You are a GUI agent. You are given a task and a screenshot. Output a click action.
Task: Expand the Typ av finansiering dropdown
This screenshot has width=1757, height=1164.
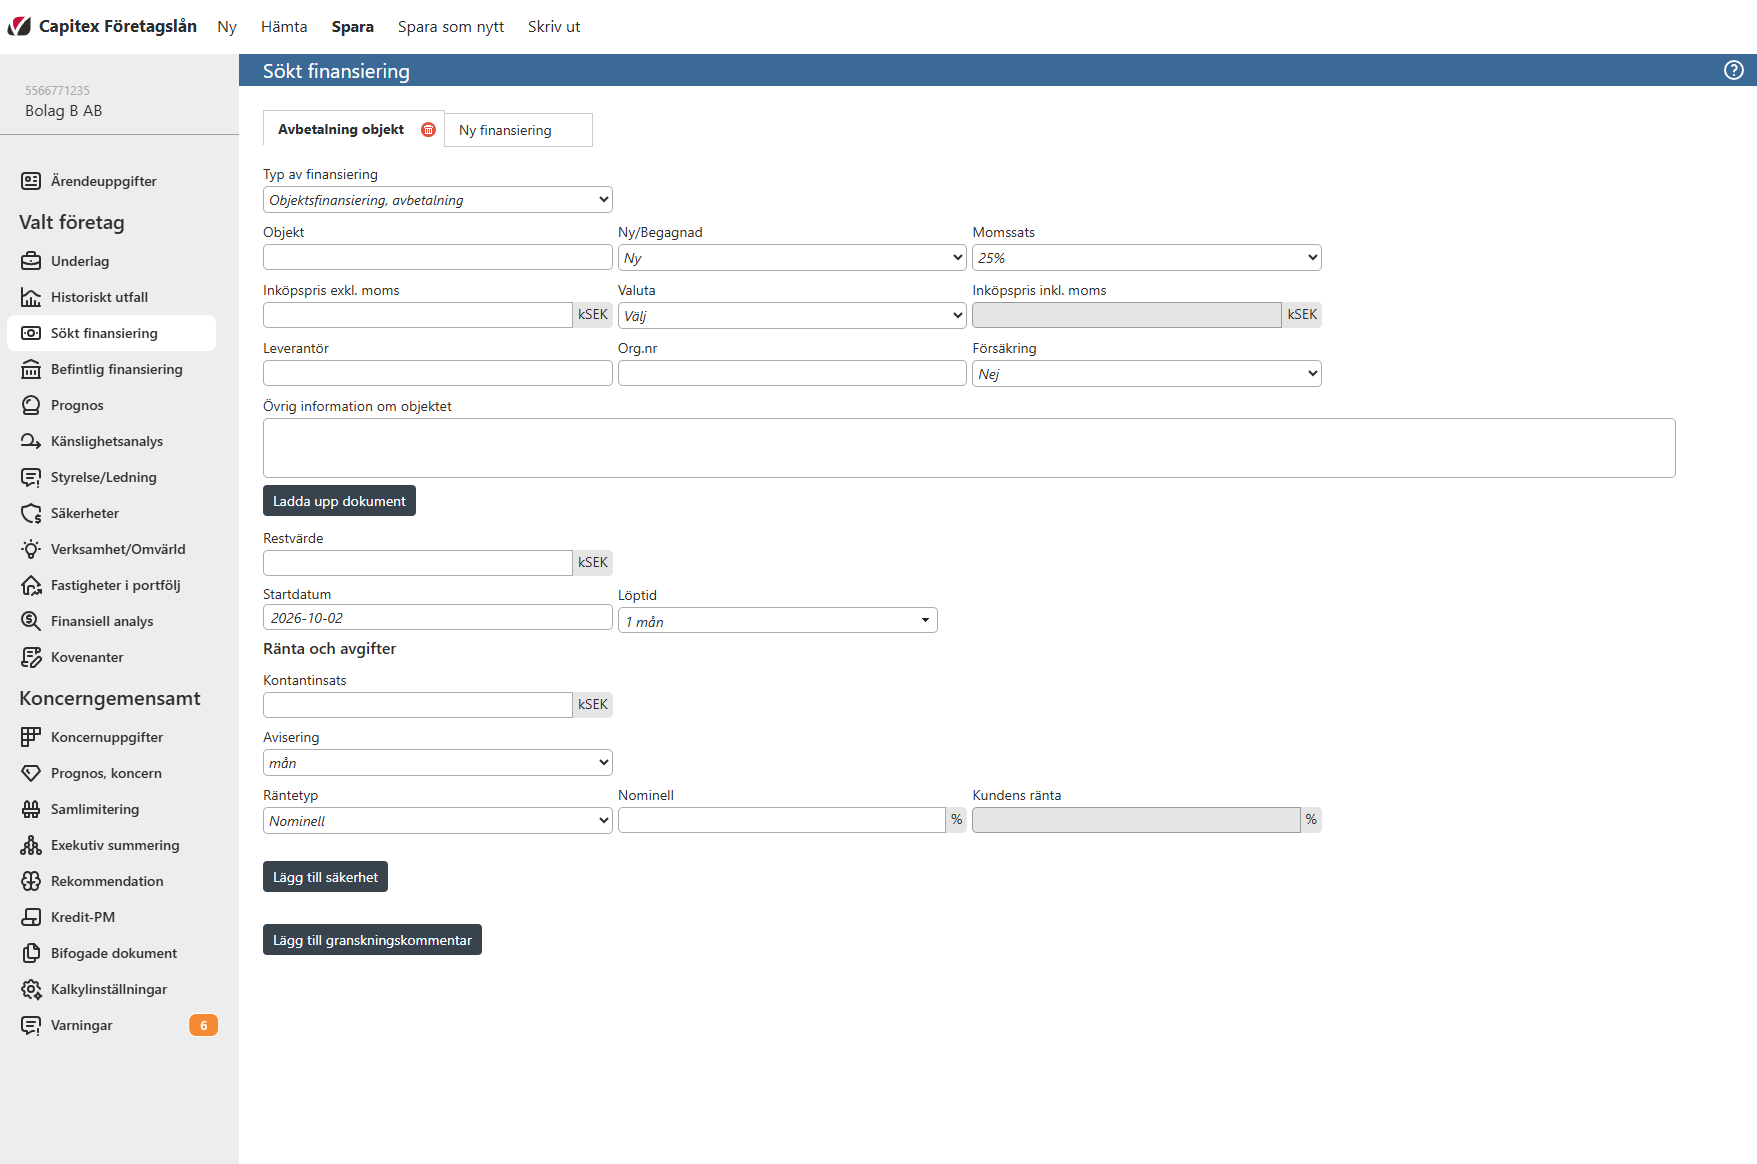(x=438, y=200)
